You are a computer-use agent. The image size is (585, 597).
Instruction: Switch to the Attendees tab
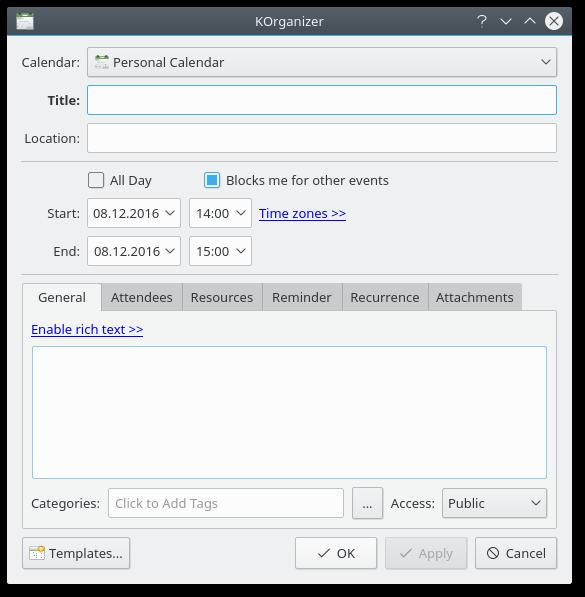pos(142,297)
